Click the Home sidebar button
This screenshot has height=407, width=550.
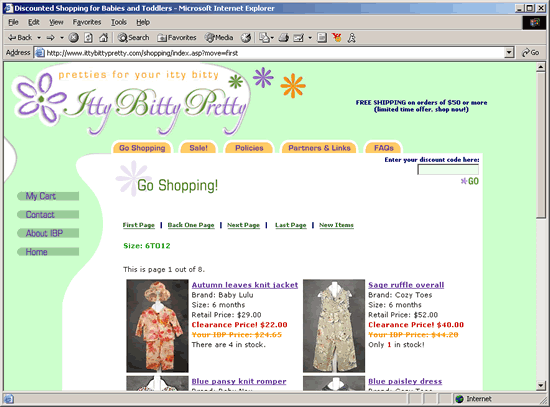[48, 252]
